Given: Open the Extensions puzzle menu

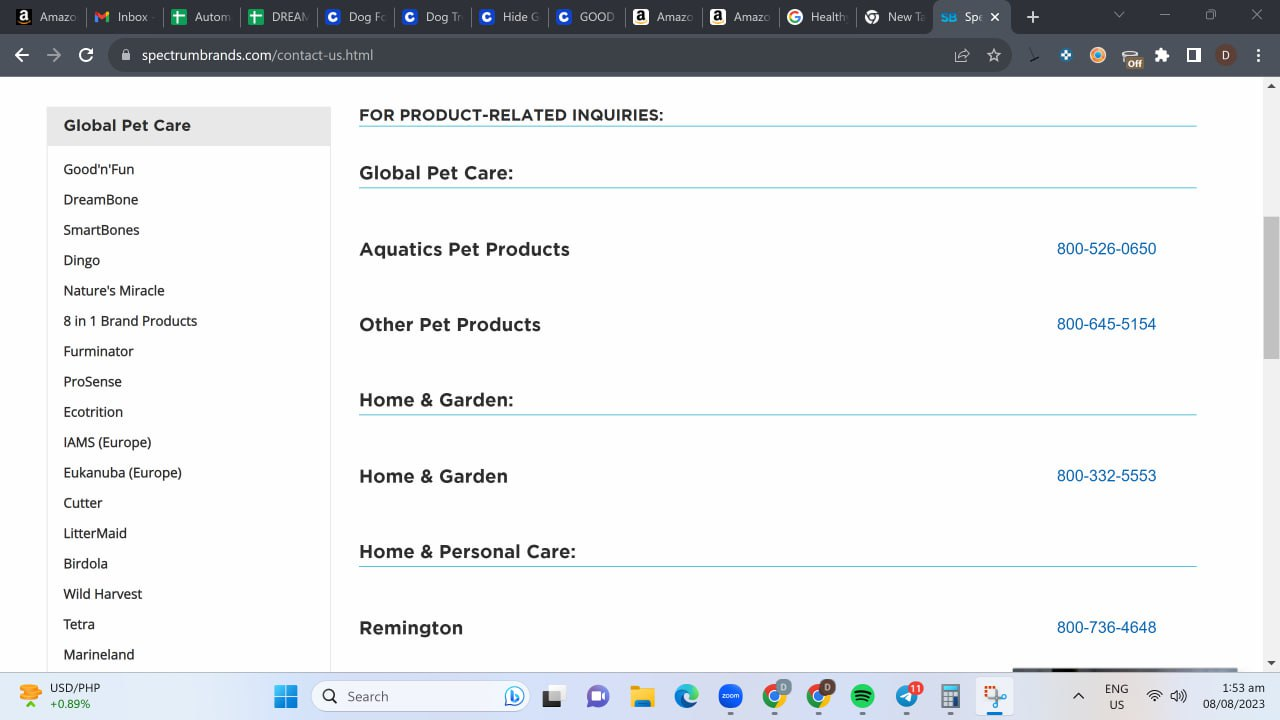Looking at the screenshot, I should point(1162,56).
